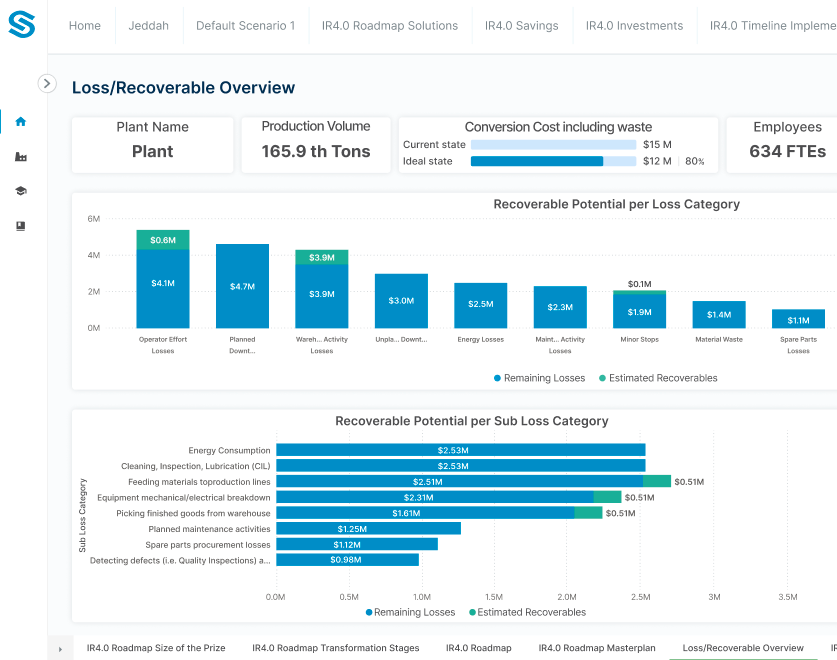
Task: Select the Energy Consumption bar in chart
Action: coord(460,450)
